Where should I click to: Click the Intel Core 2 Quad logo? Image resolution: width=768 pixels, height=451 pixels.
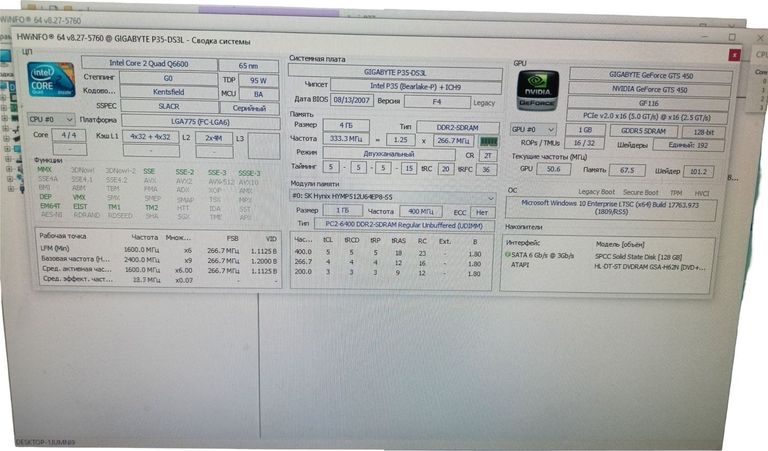pos(50,78)
